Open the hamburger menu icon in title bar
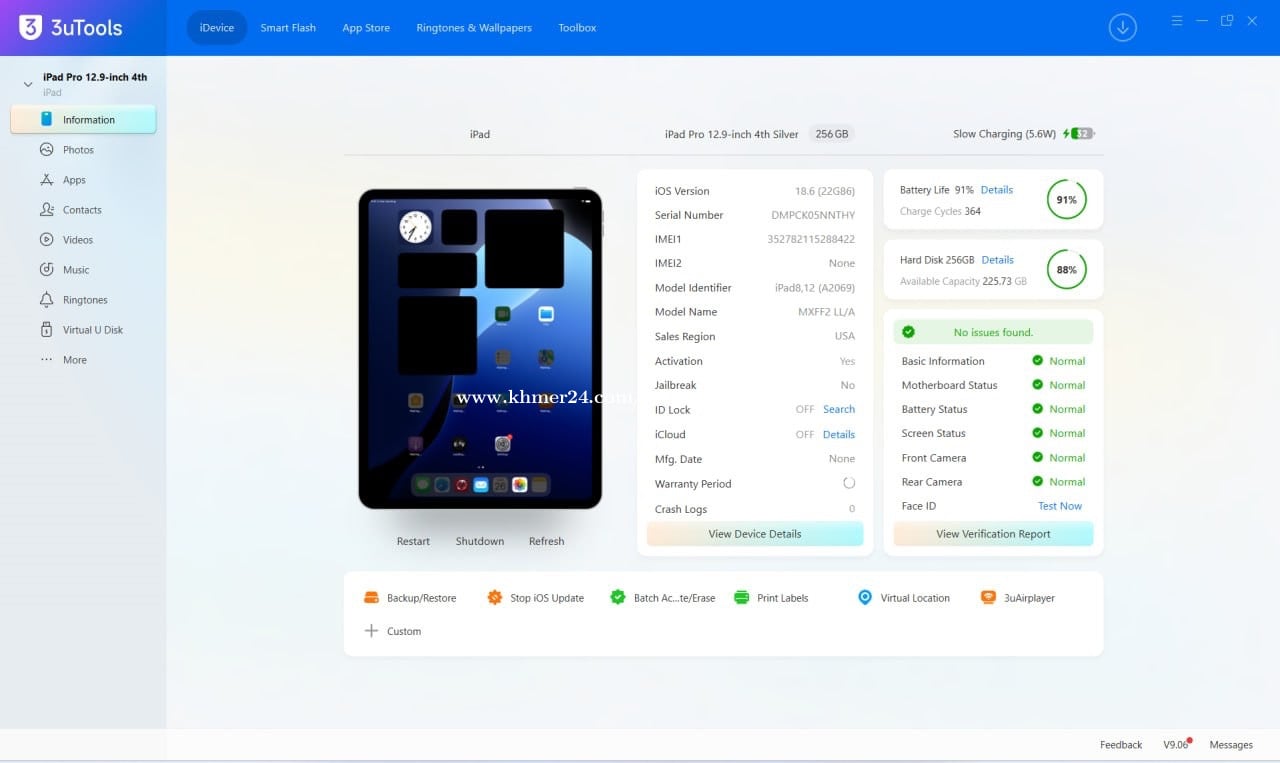The image size is (1280, 763). [x=1177, y=20]
